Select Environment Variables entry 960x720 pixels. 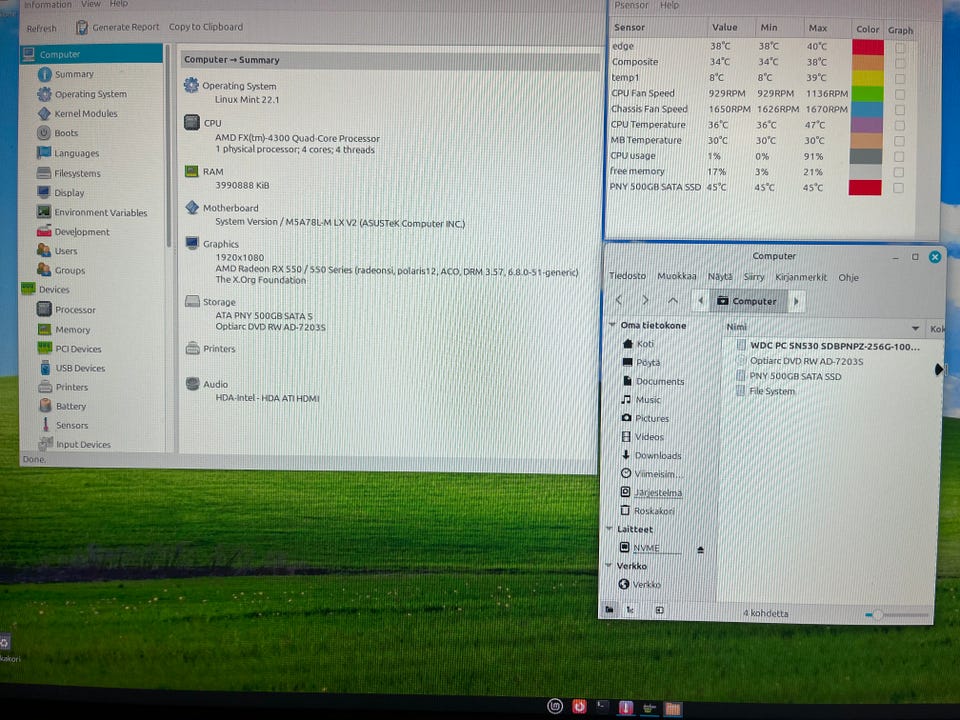tap(101, 212)
